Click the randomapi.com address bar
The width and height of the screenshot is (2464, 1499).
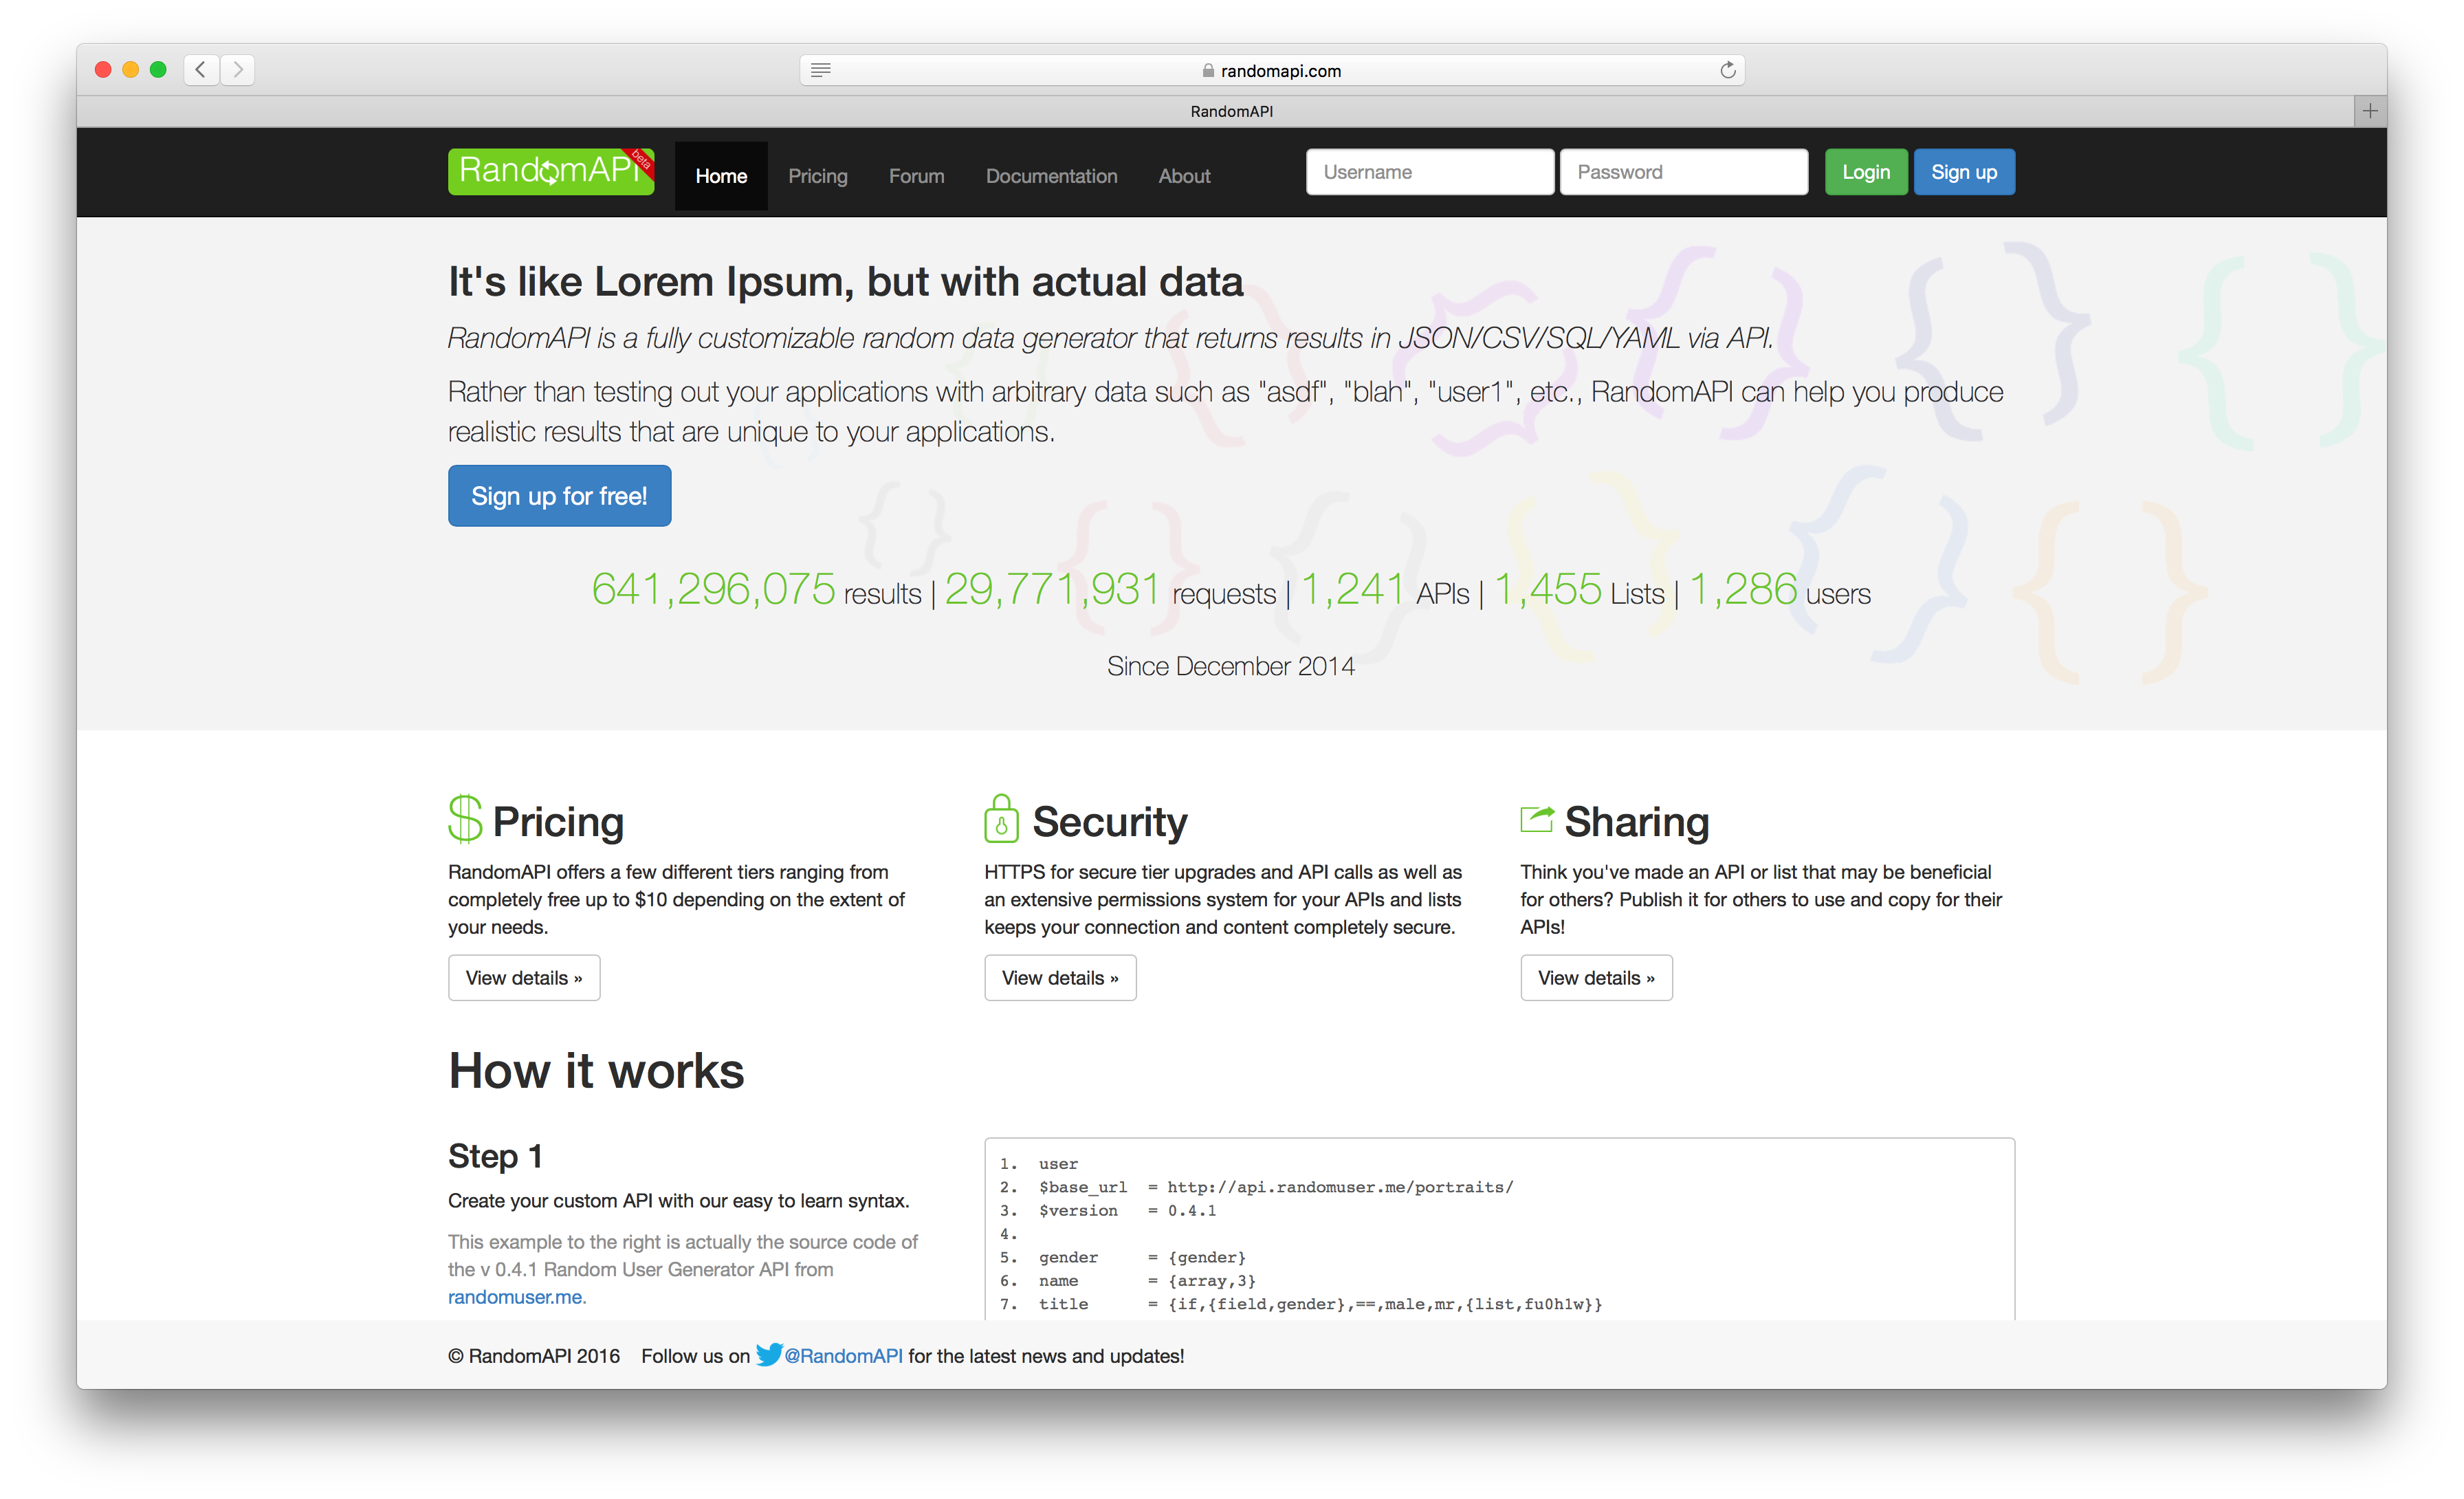(1272, 70)
